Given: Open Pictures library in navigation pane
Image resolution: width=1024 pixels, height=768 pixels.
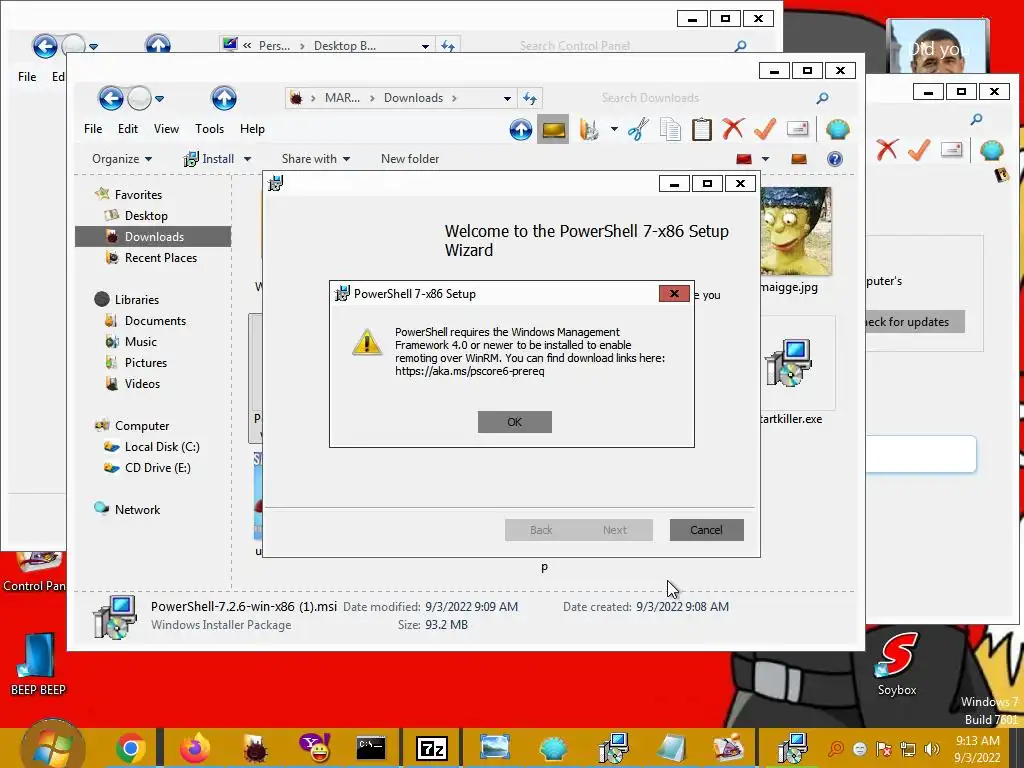Looking at the screenshot, I should point(146,362).
